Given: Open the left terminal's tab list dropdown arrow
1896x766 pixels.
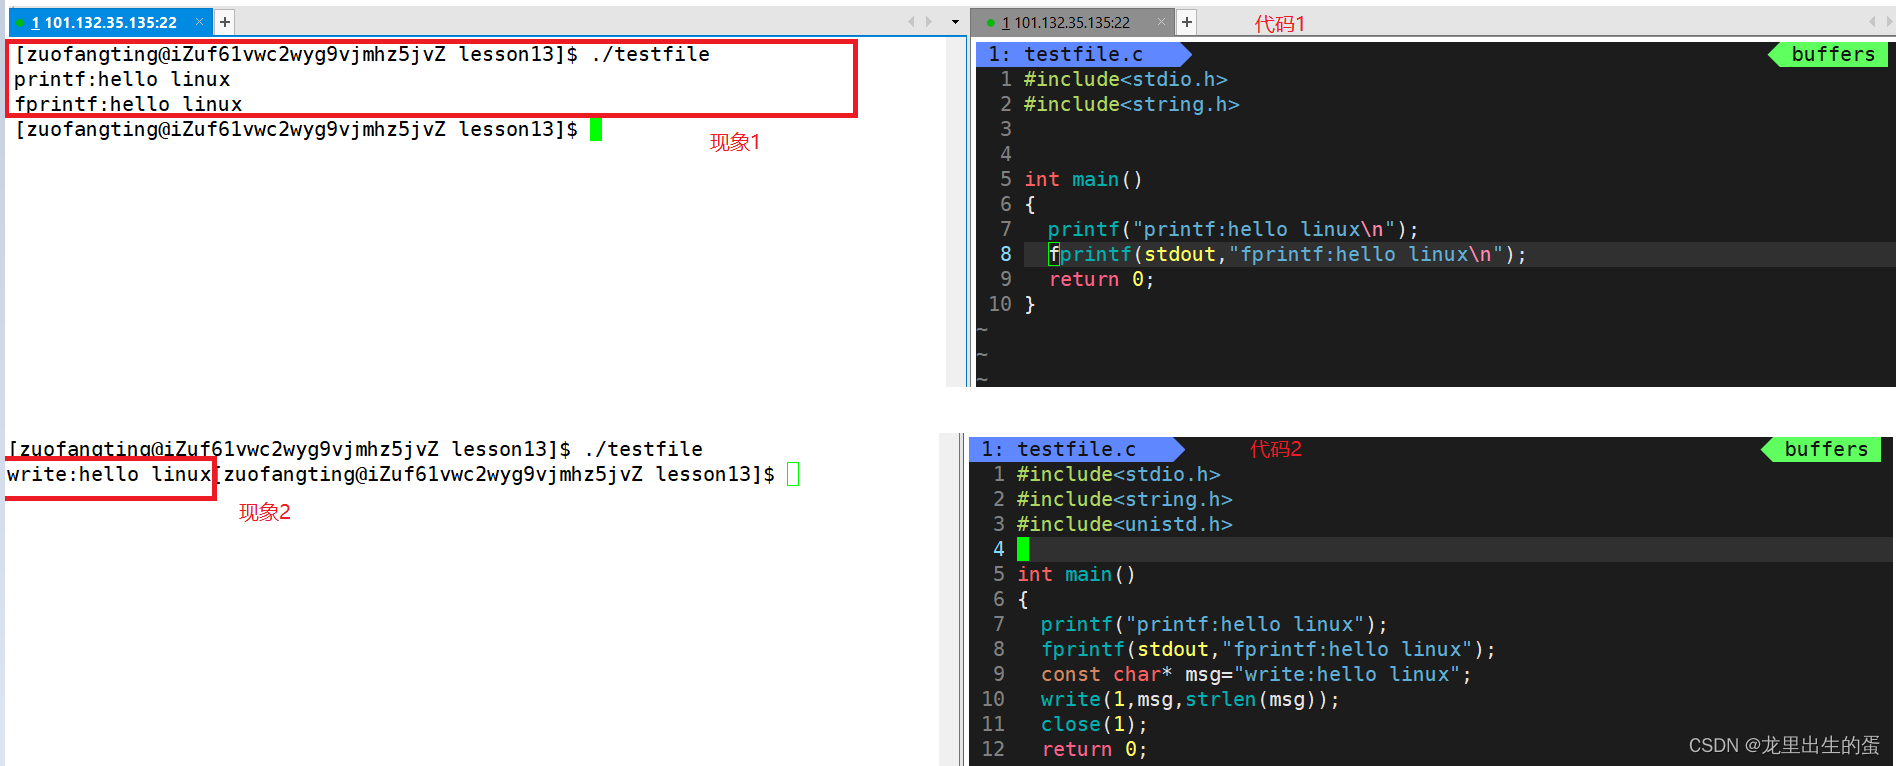Looking at the screenshot, I should click(x=955, y=22).
